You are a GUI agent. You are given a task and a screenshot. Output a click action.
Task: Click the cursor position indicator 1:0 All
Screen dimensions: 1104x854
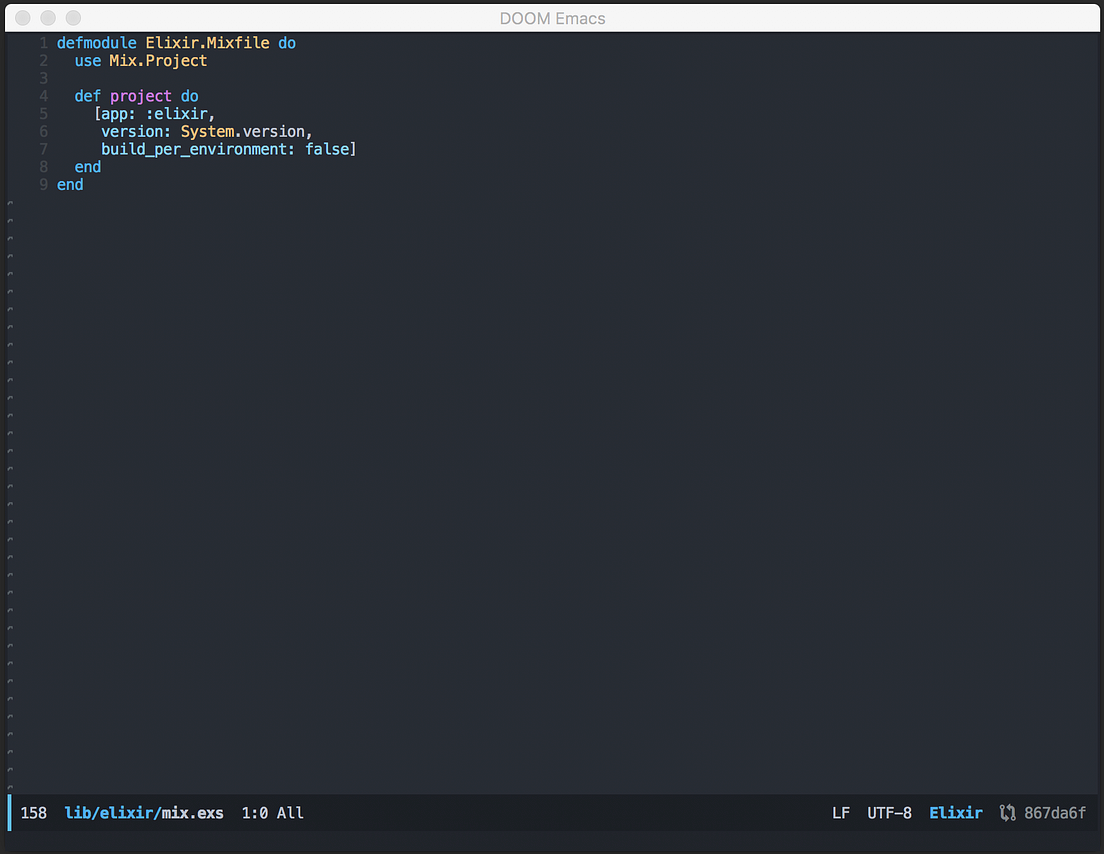pos(271,813)
